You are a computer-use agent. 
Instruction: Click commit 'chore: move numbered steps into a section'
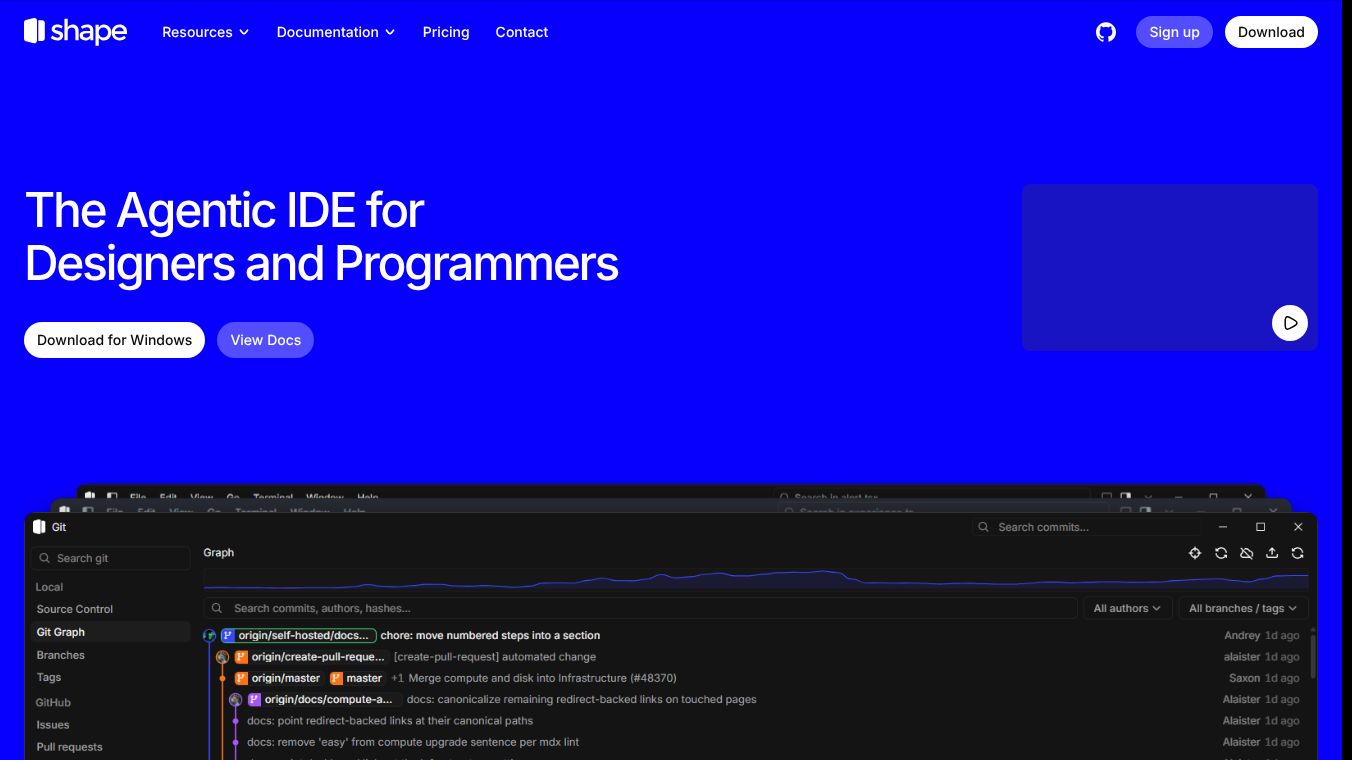[x=490, y=635]
